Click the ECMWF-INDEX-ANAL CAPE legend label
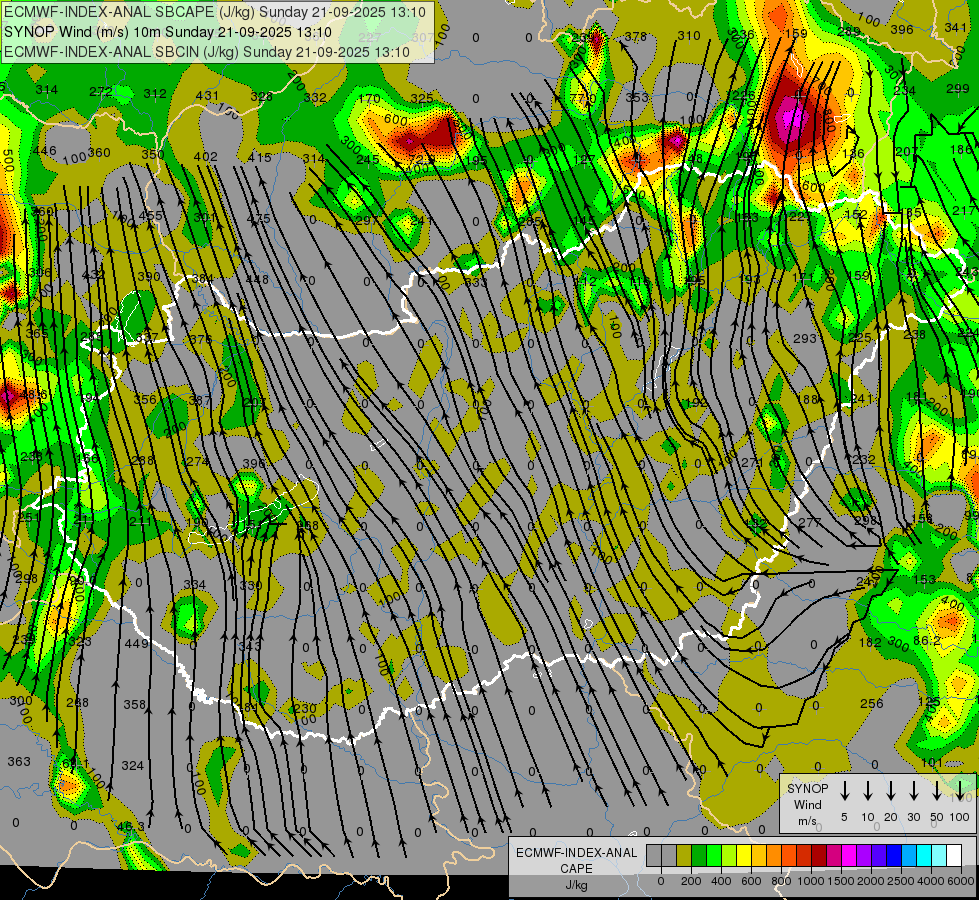The height and width of the screenshot is (900, 979). (576, 868)
